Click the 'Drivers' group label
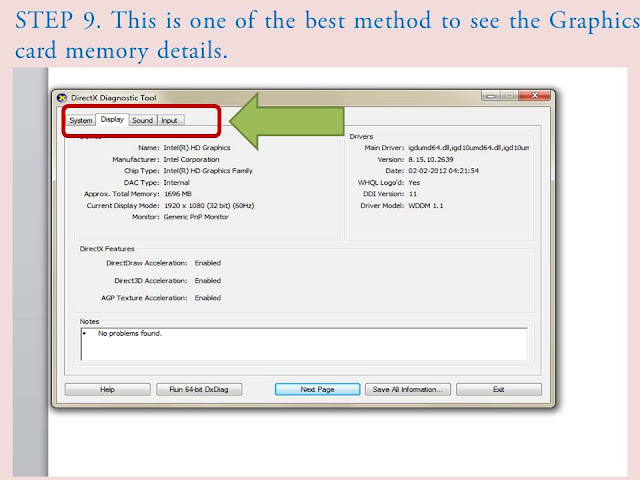This screenshot has height=480, width=640. [x=361, y=136]
